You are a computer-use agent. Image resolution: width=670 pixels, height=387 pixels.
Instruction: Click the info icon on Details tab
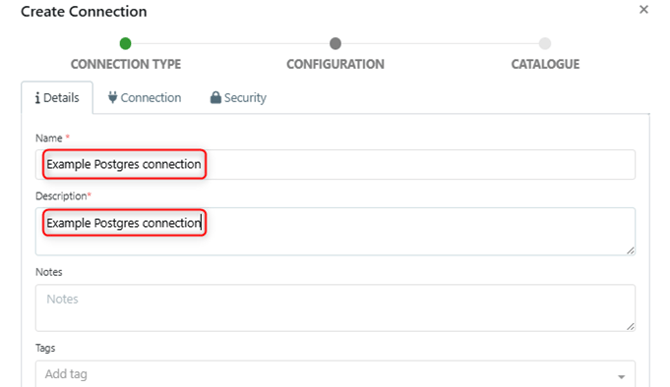[38, 98]
